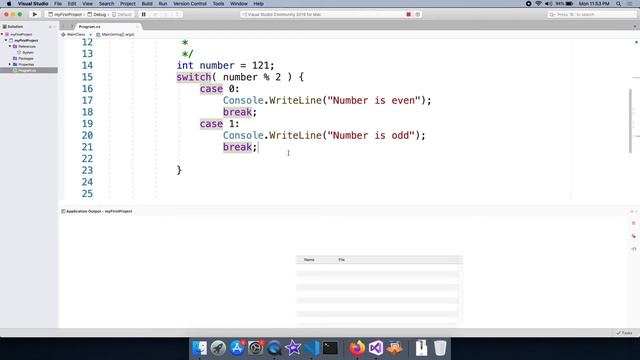Click the Name column header
The image size is (640, 360).
pyautogui.click(x=309, y=260)
